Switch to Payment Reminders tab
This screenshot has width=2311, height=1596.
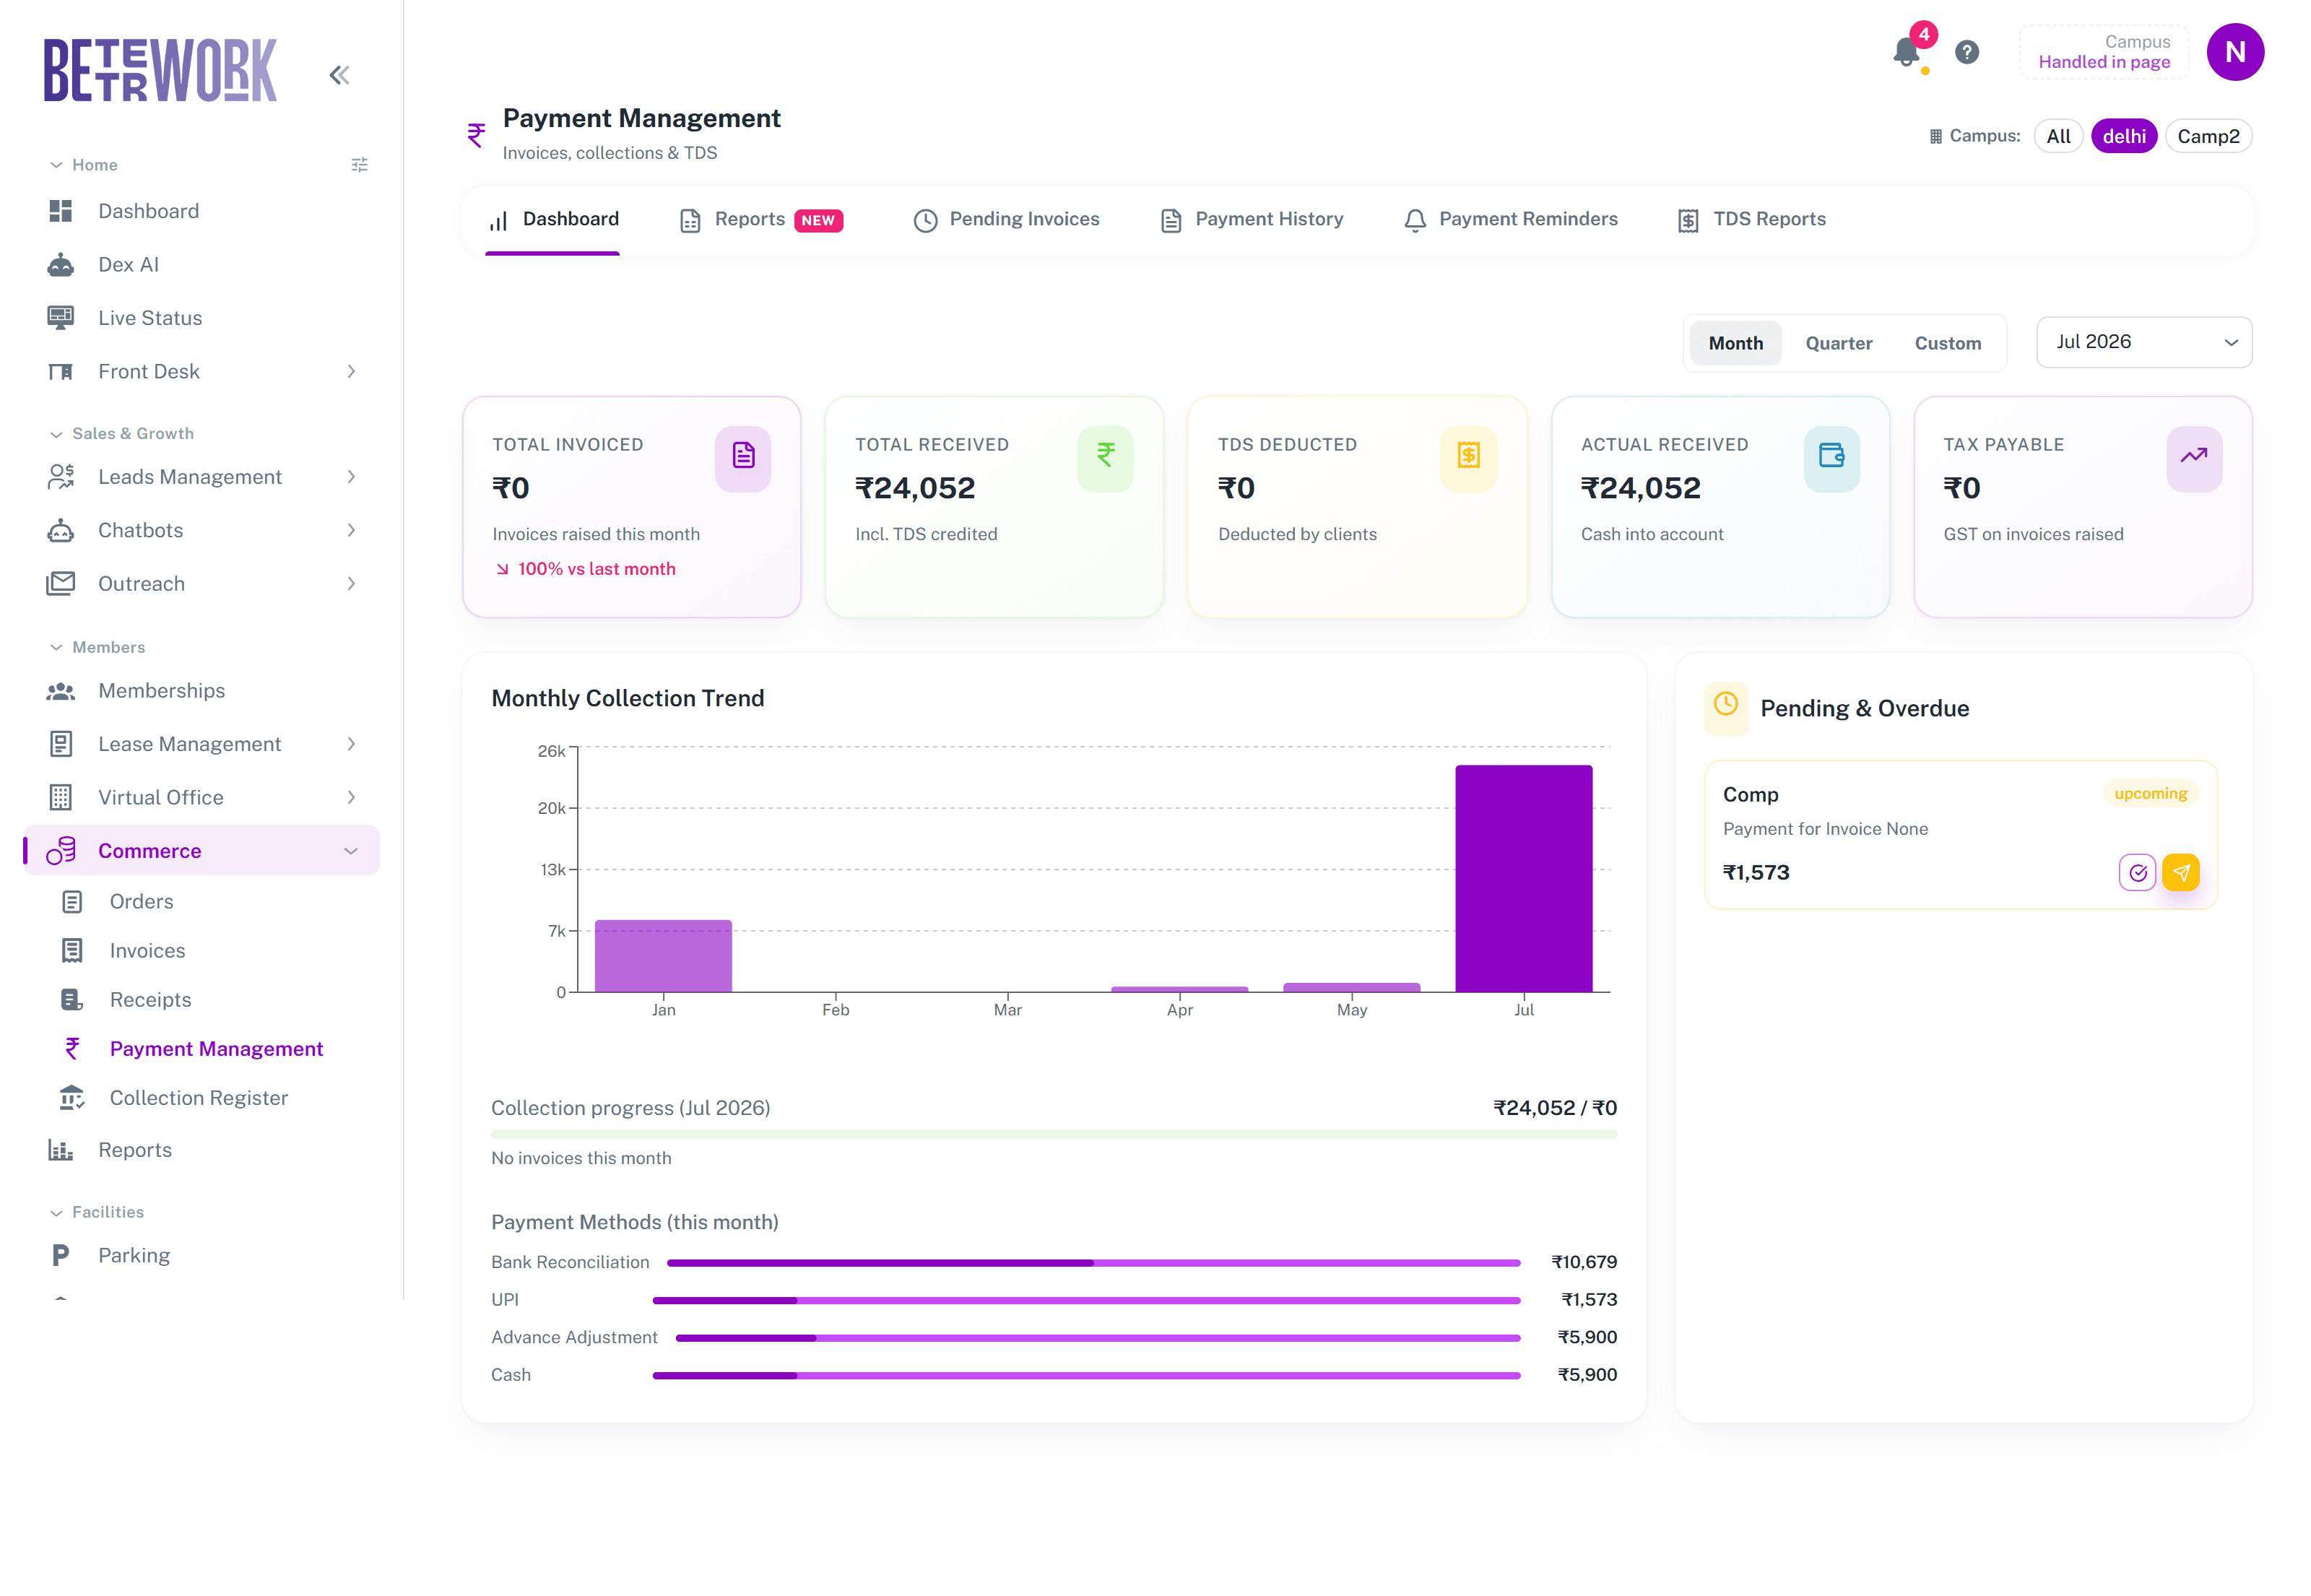1510,220
